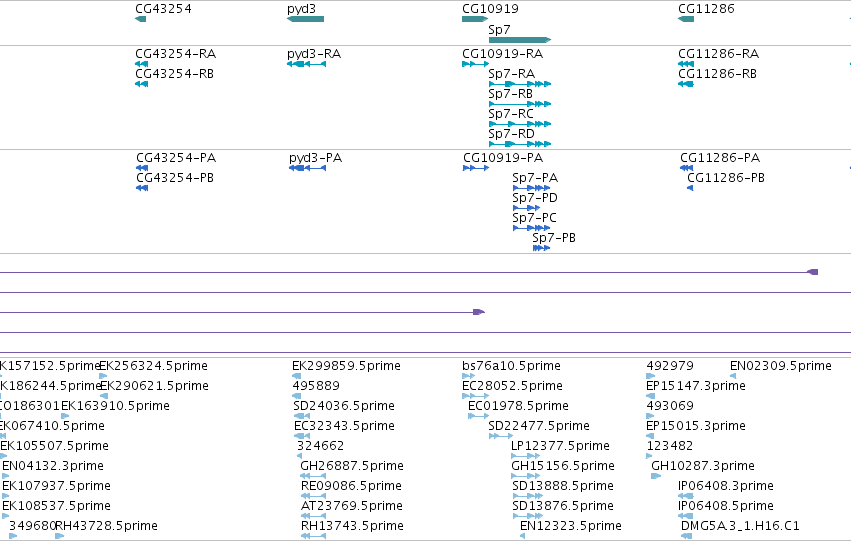
Task: Click EST IP06408.3prime
Action: (726, 486)
